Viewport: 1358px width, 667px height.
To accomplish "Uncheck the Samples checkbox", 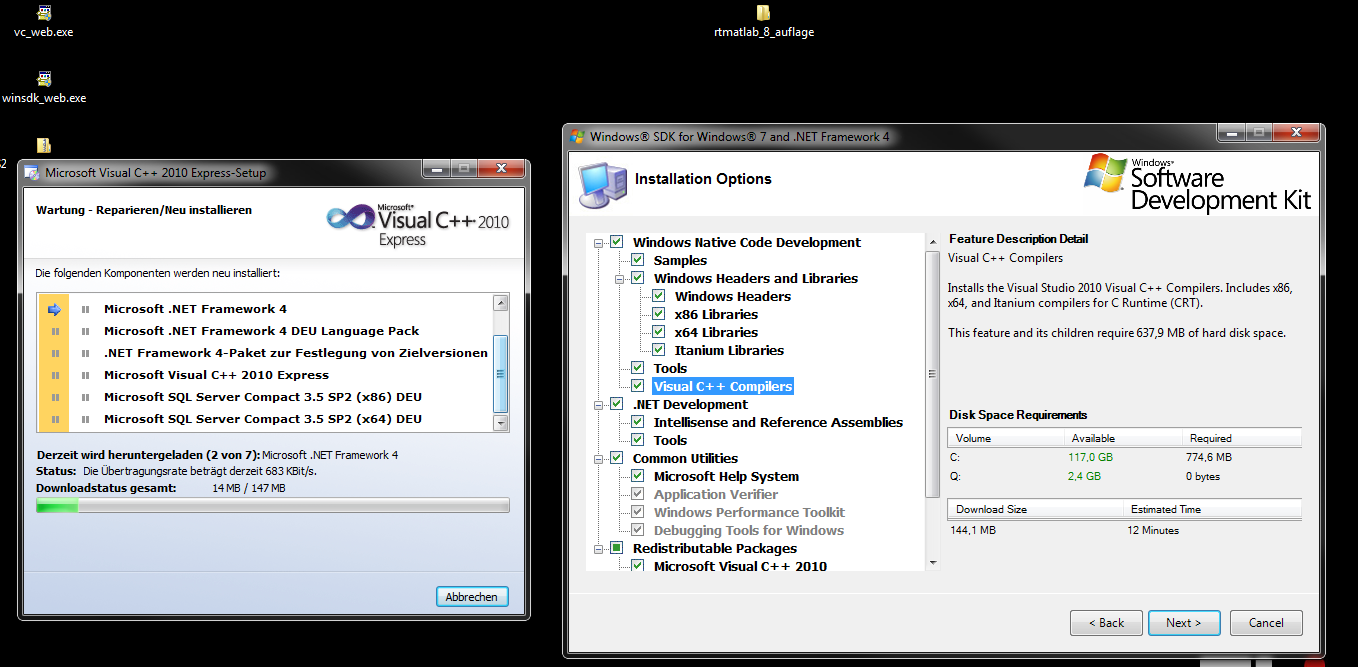I will [637, 261].
